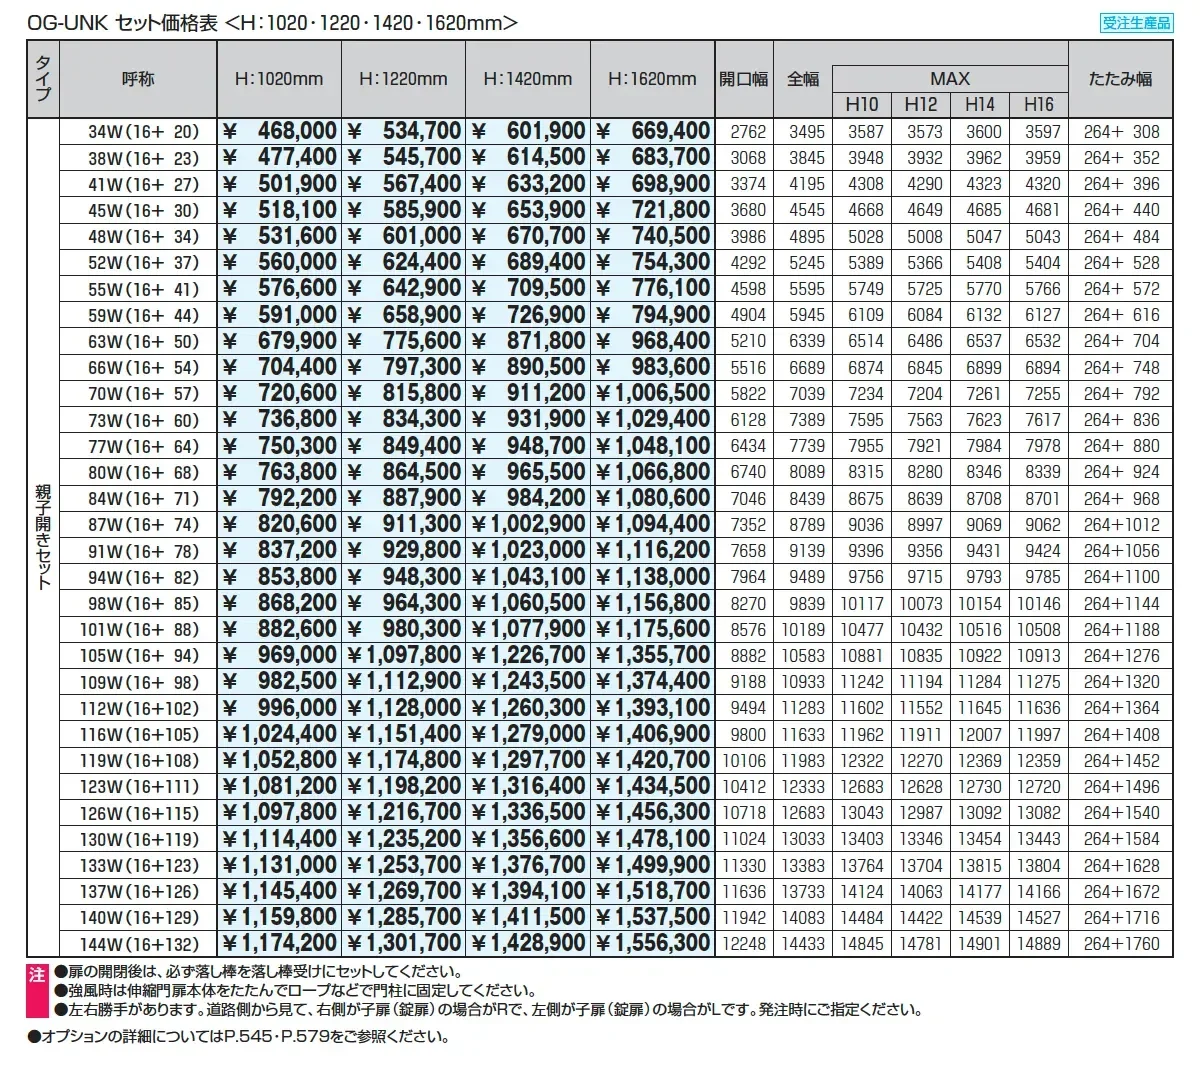Click price ¥726,900
Screen dimensions: 1200x1082
pos(528,314)
